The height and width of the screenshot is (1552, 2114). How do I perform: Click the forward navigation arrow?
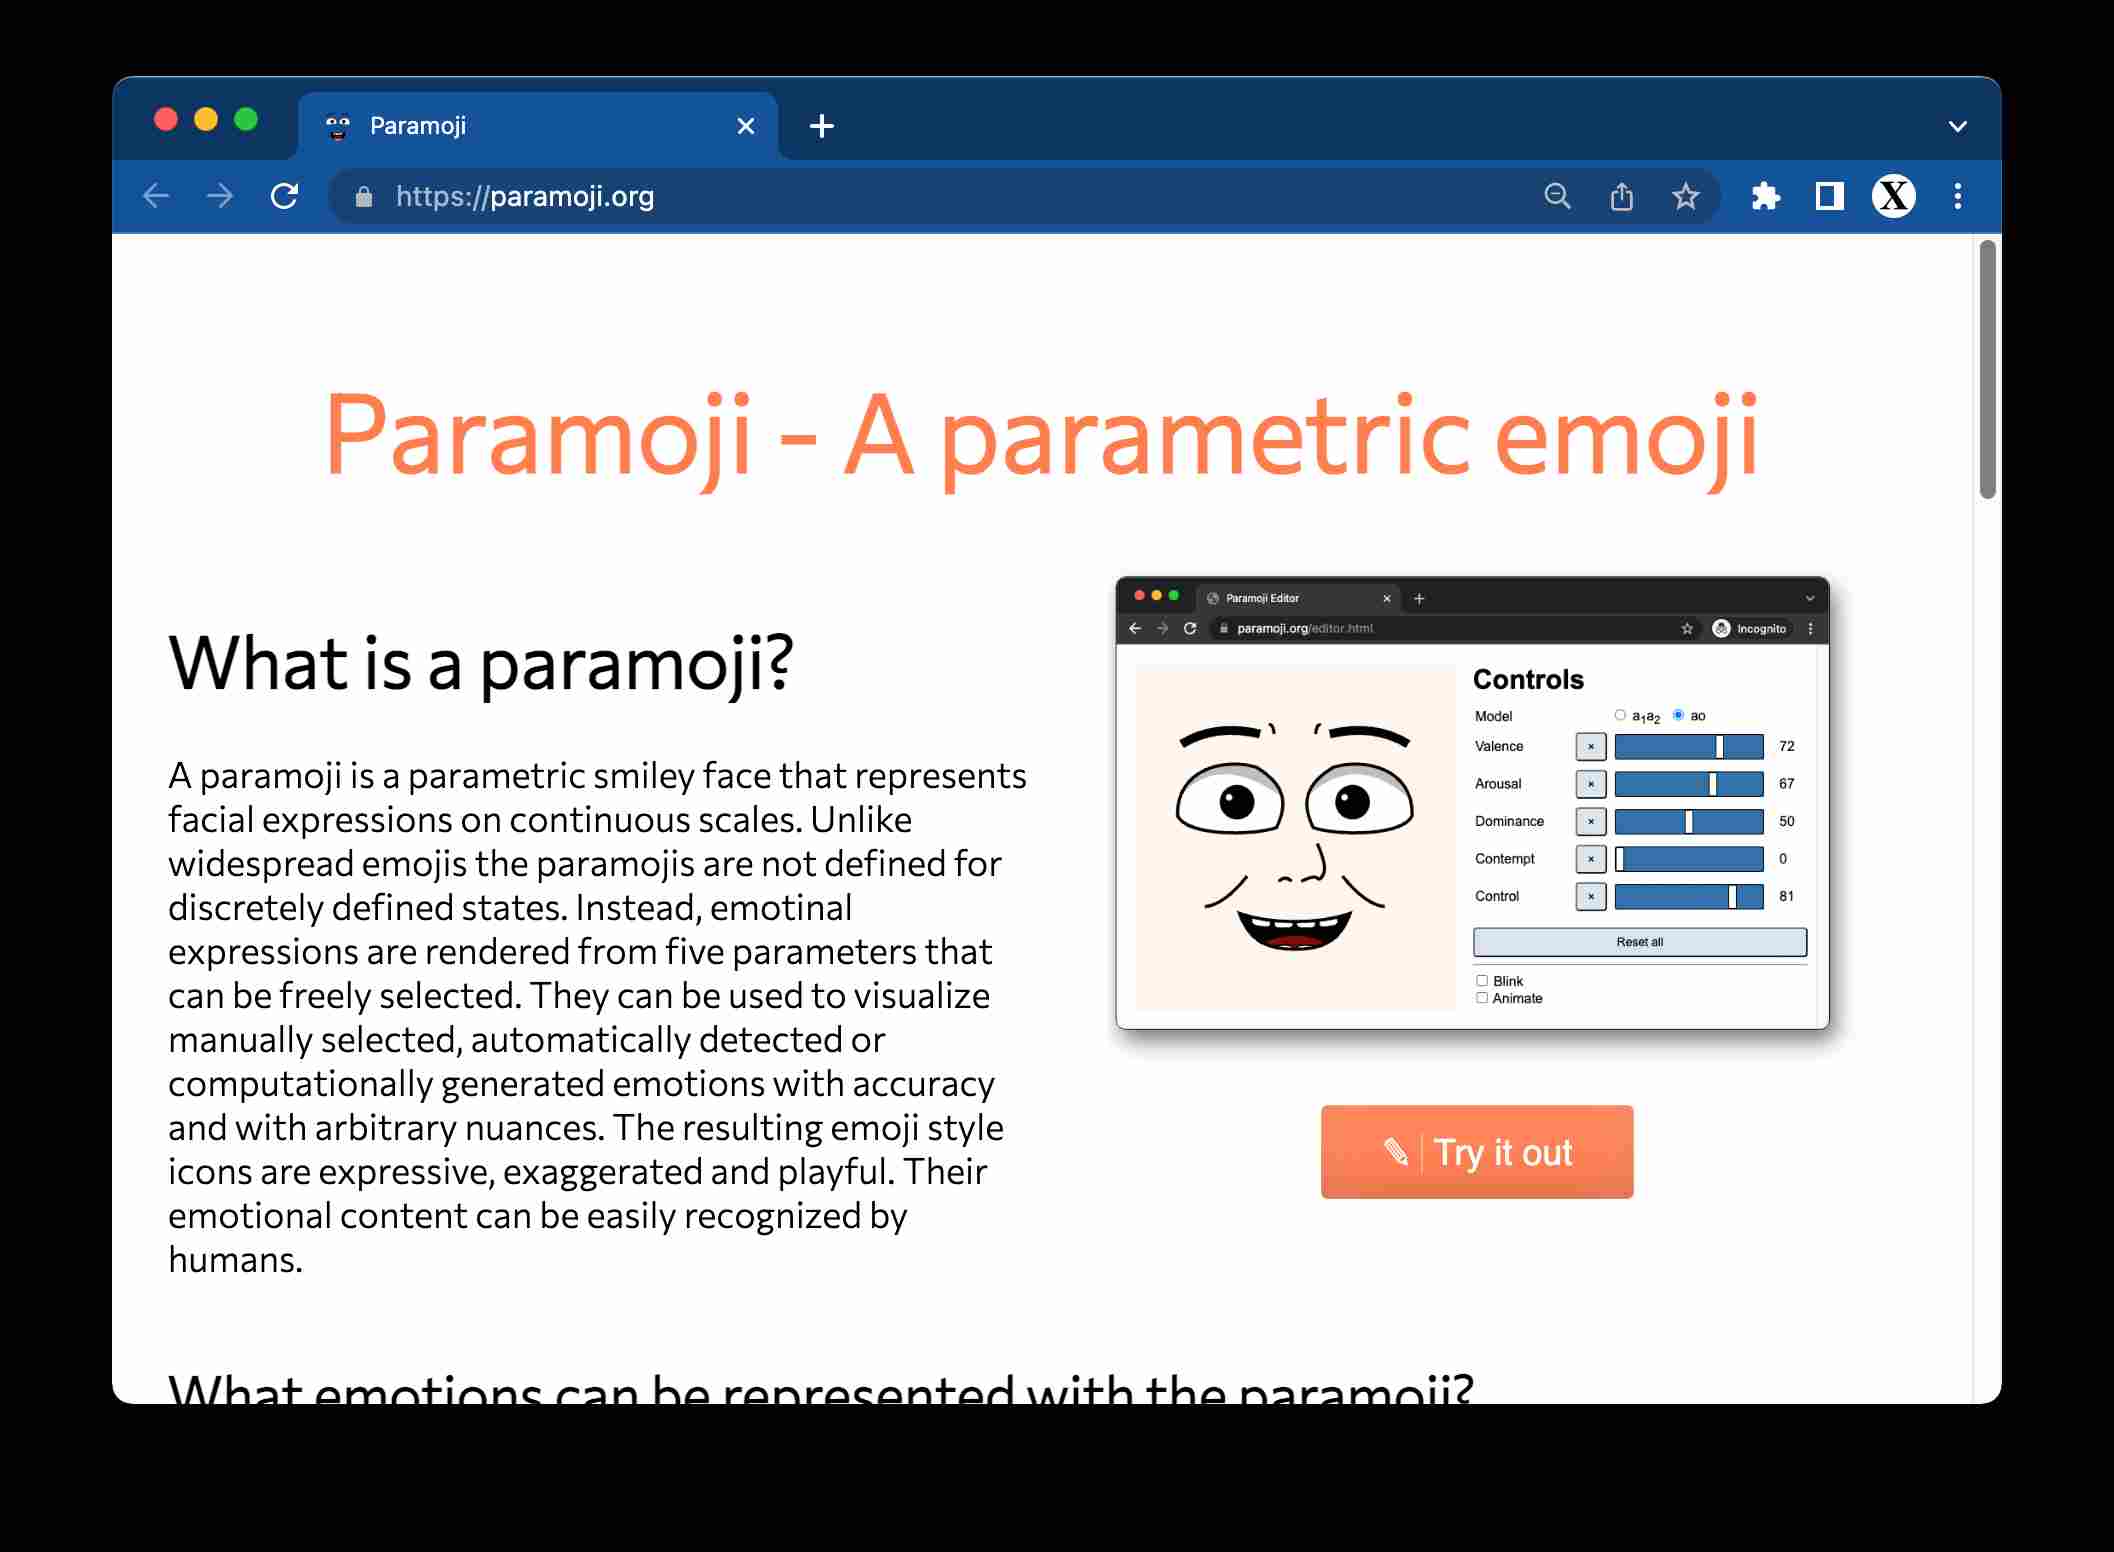coord(220,196)
